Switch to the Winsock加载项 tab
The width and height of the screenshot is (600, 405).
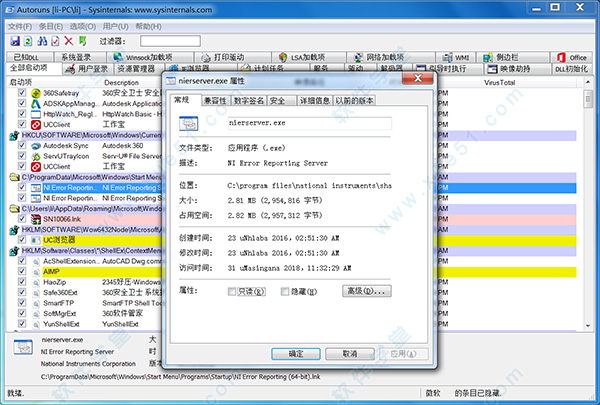pos(150,57)
